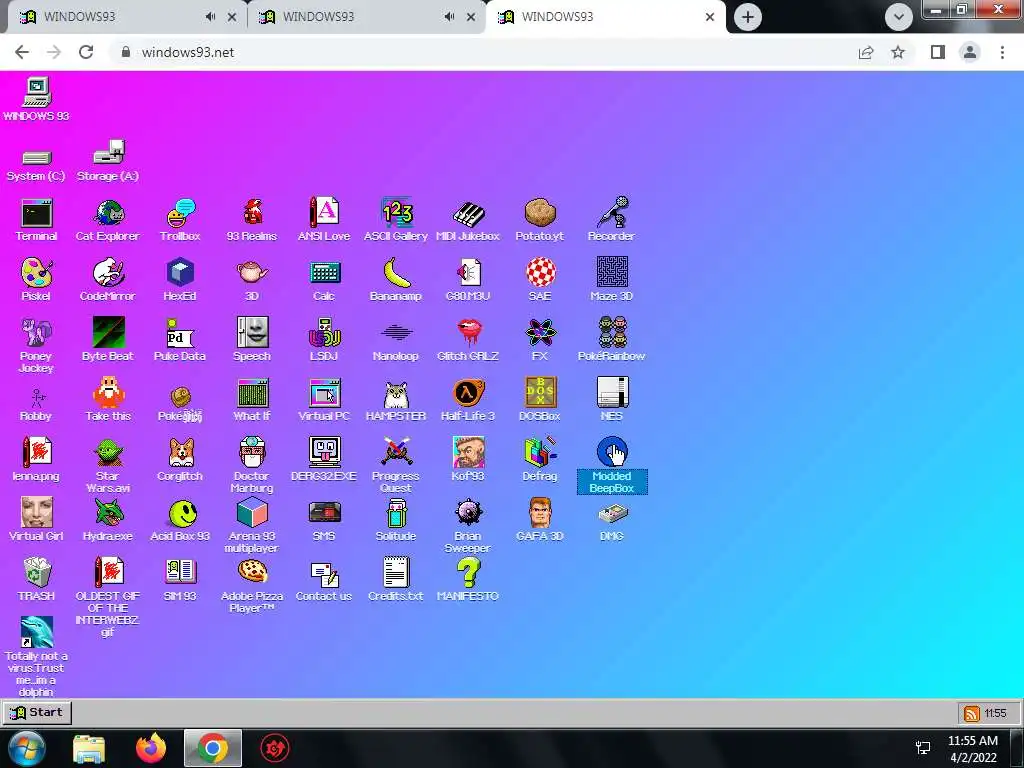Launch What If icon
This screenshot has width=1024, height=768.
(252, 393)
